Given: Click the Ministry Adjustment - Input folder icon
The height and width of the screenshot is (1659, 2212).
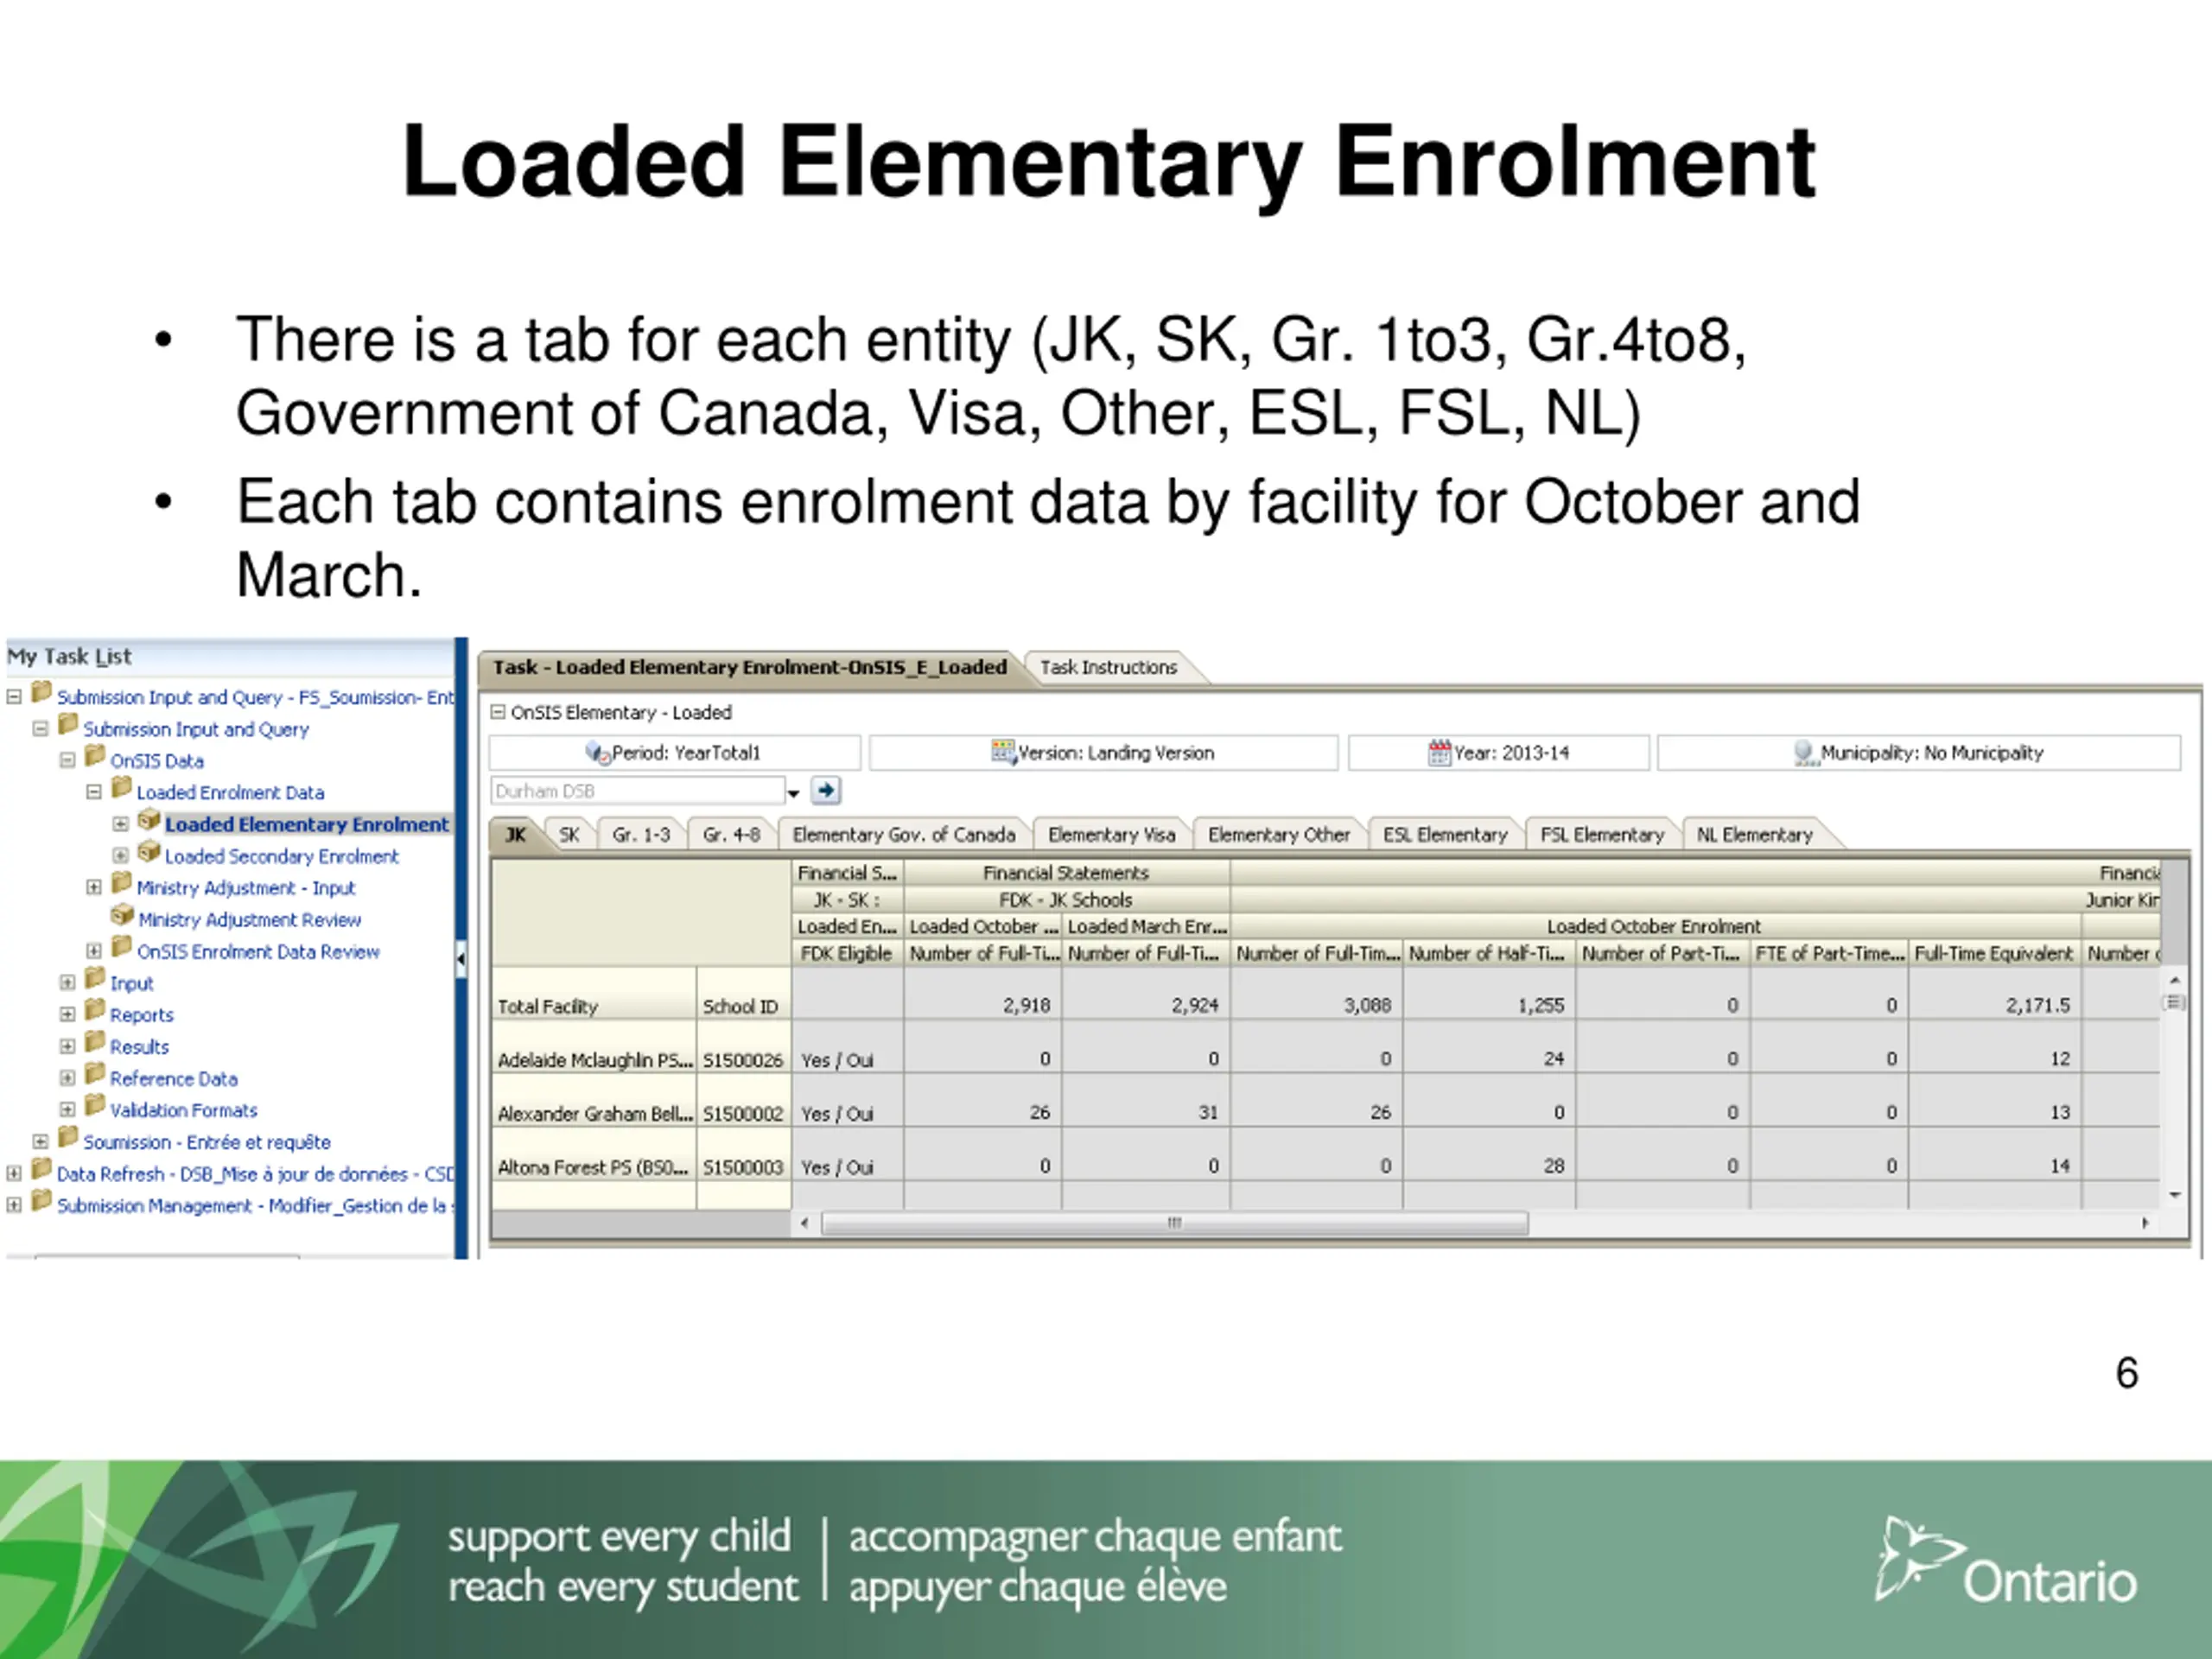Looking at the screenshot, I should [x=122, y=885].
